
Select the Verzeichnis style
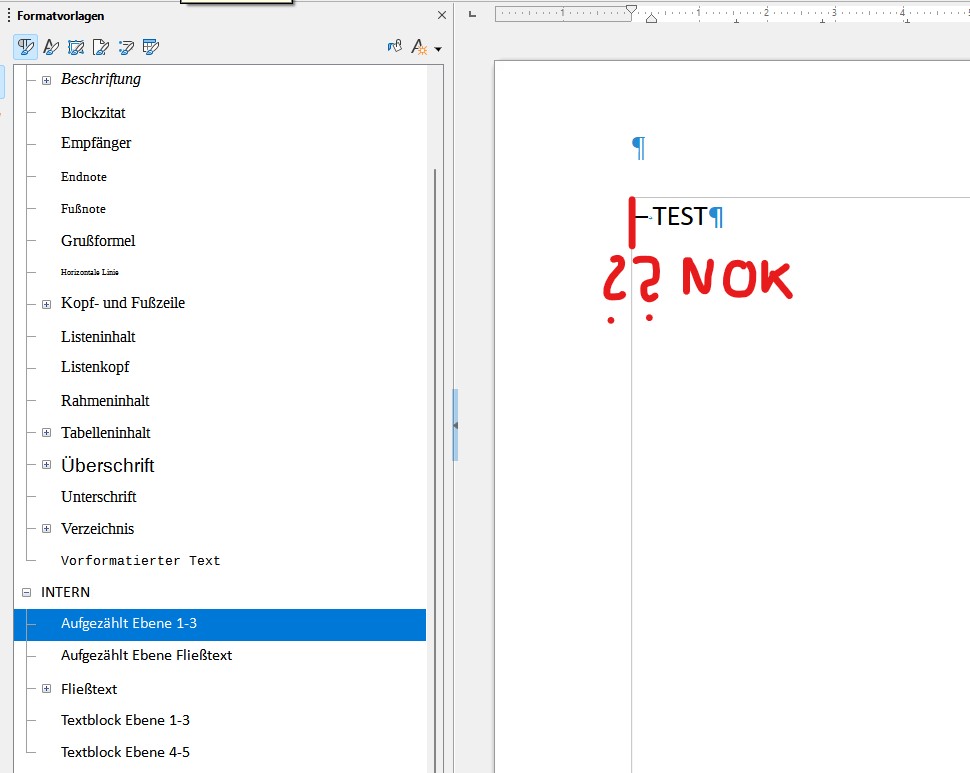97,529
